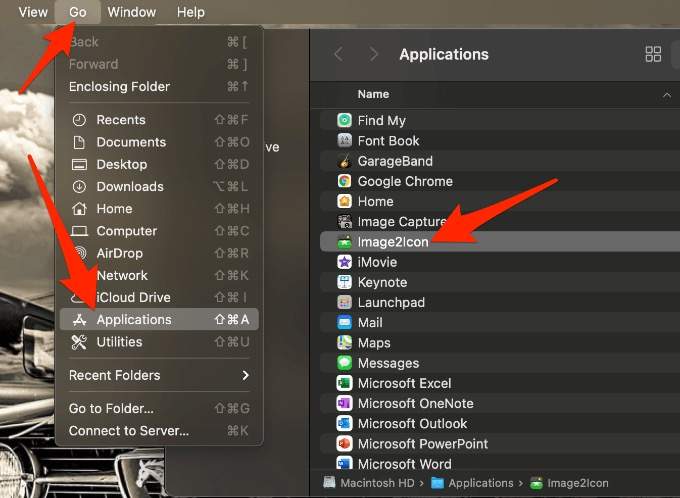Viewport: 680px width, 498px height.
Task: Select the Microsoft Outlook icon
Action: pos(344,423)
